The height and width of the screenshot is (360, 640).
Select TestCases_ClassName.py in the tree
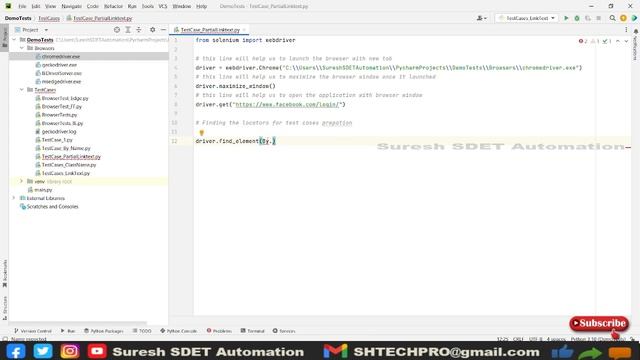69,165
